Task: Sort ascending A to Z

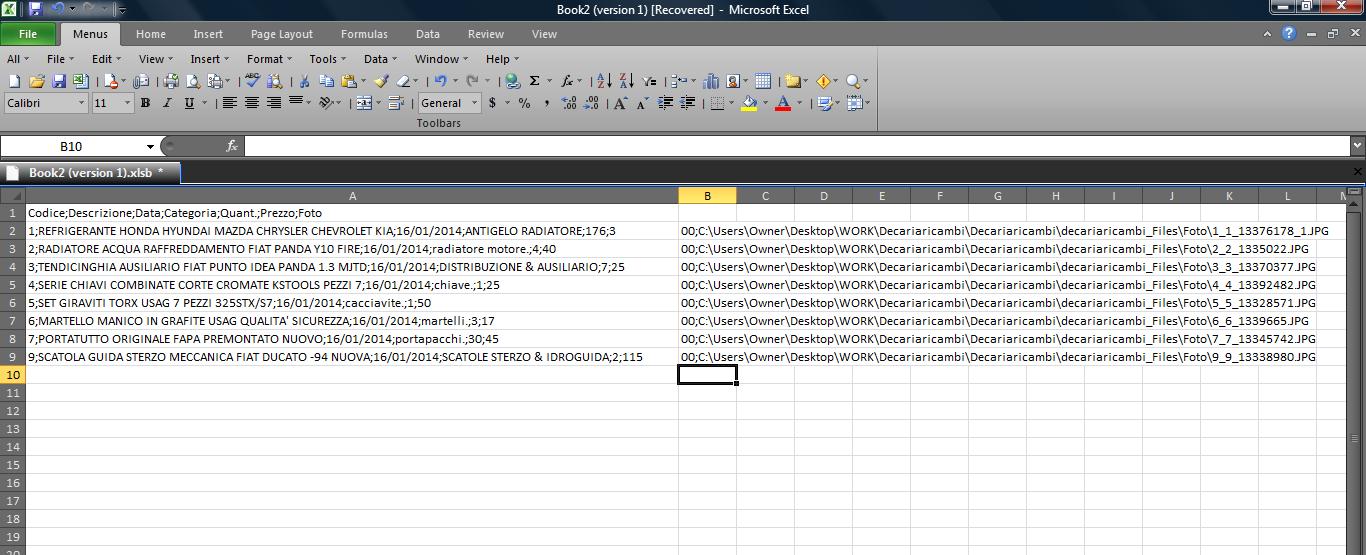Action: tap(605, 81)
